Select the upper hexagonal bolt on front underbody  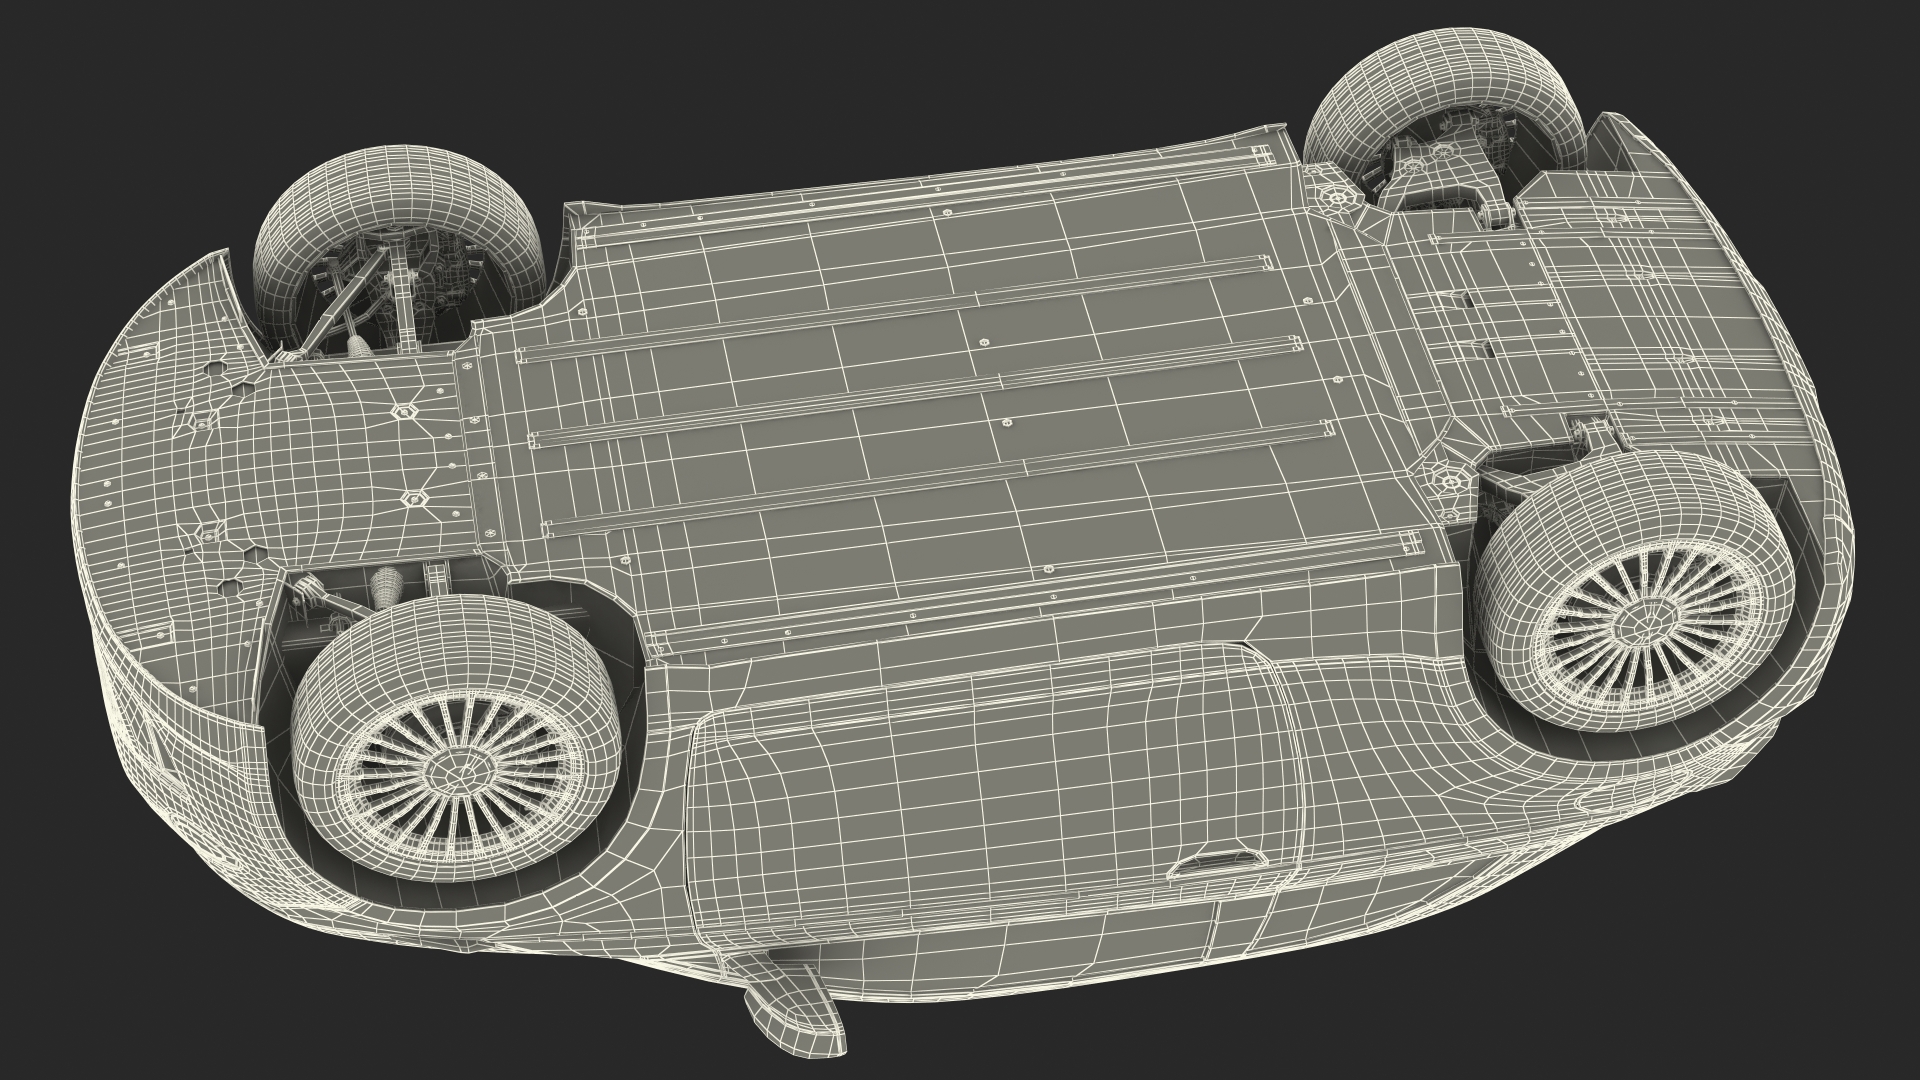pos(403,411)
